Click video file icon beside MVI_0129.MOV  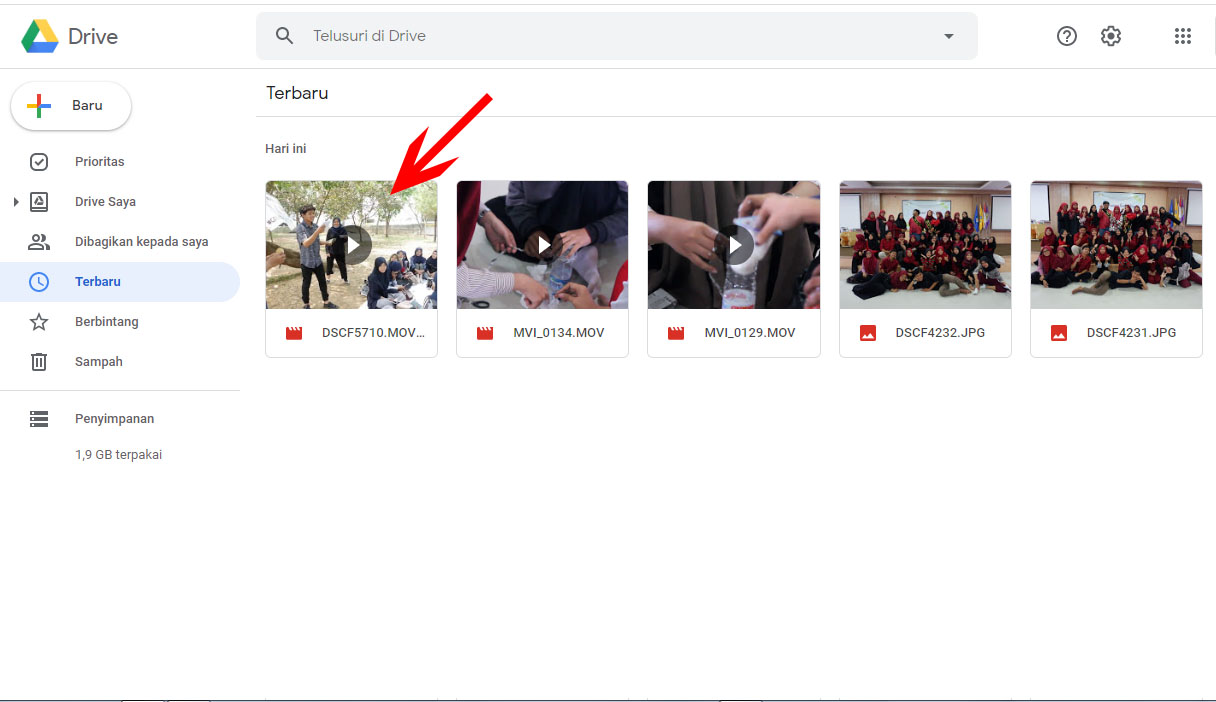tap(676, 333)
